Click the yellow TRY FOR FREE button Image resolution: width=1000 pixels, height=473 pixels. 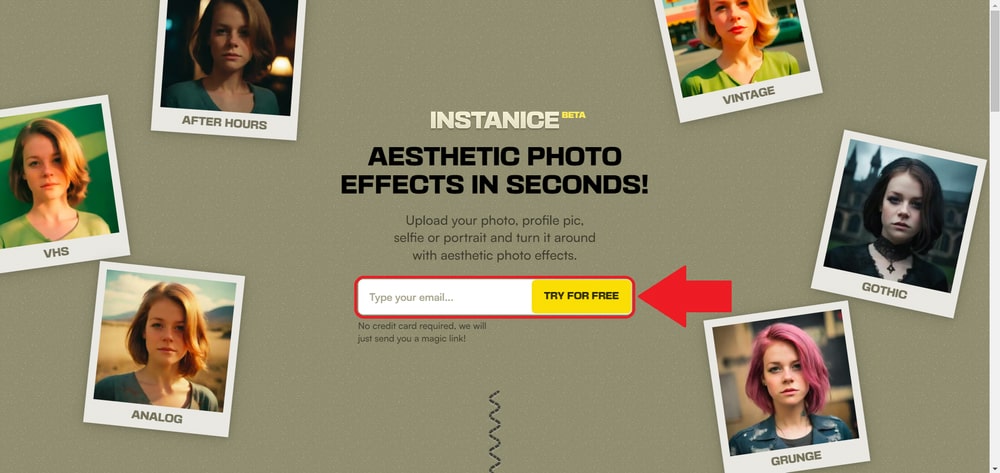pyautogui.click(x=581, y=296)
